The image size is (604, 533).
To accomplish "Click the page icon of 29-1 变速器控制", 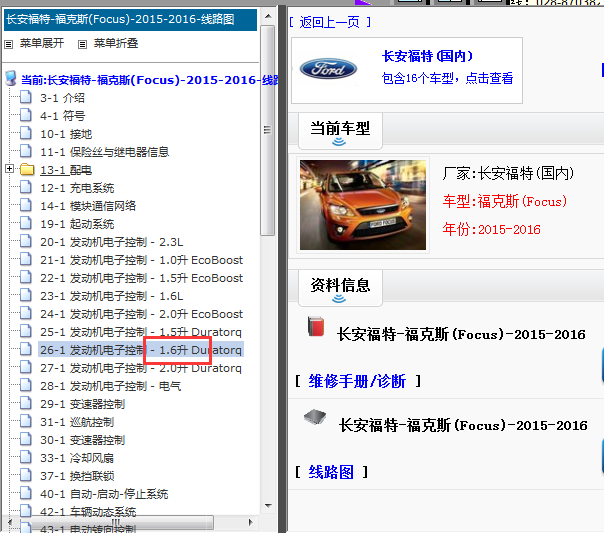I will tap(26, 403).
